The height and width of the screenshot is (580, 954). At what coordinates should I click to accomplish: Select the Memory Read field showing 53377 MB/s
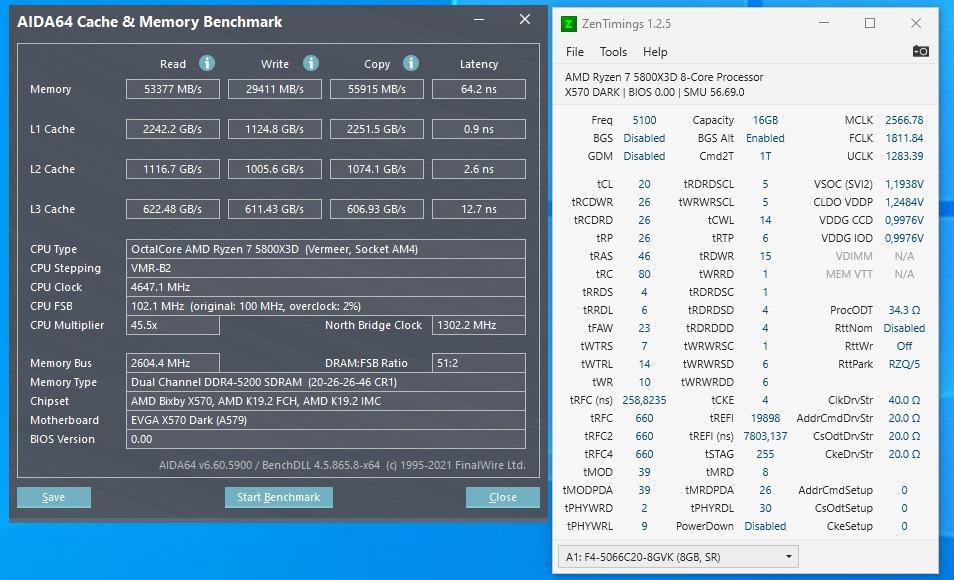pyautogui.click(x=173, y=89)
